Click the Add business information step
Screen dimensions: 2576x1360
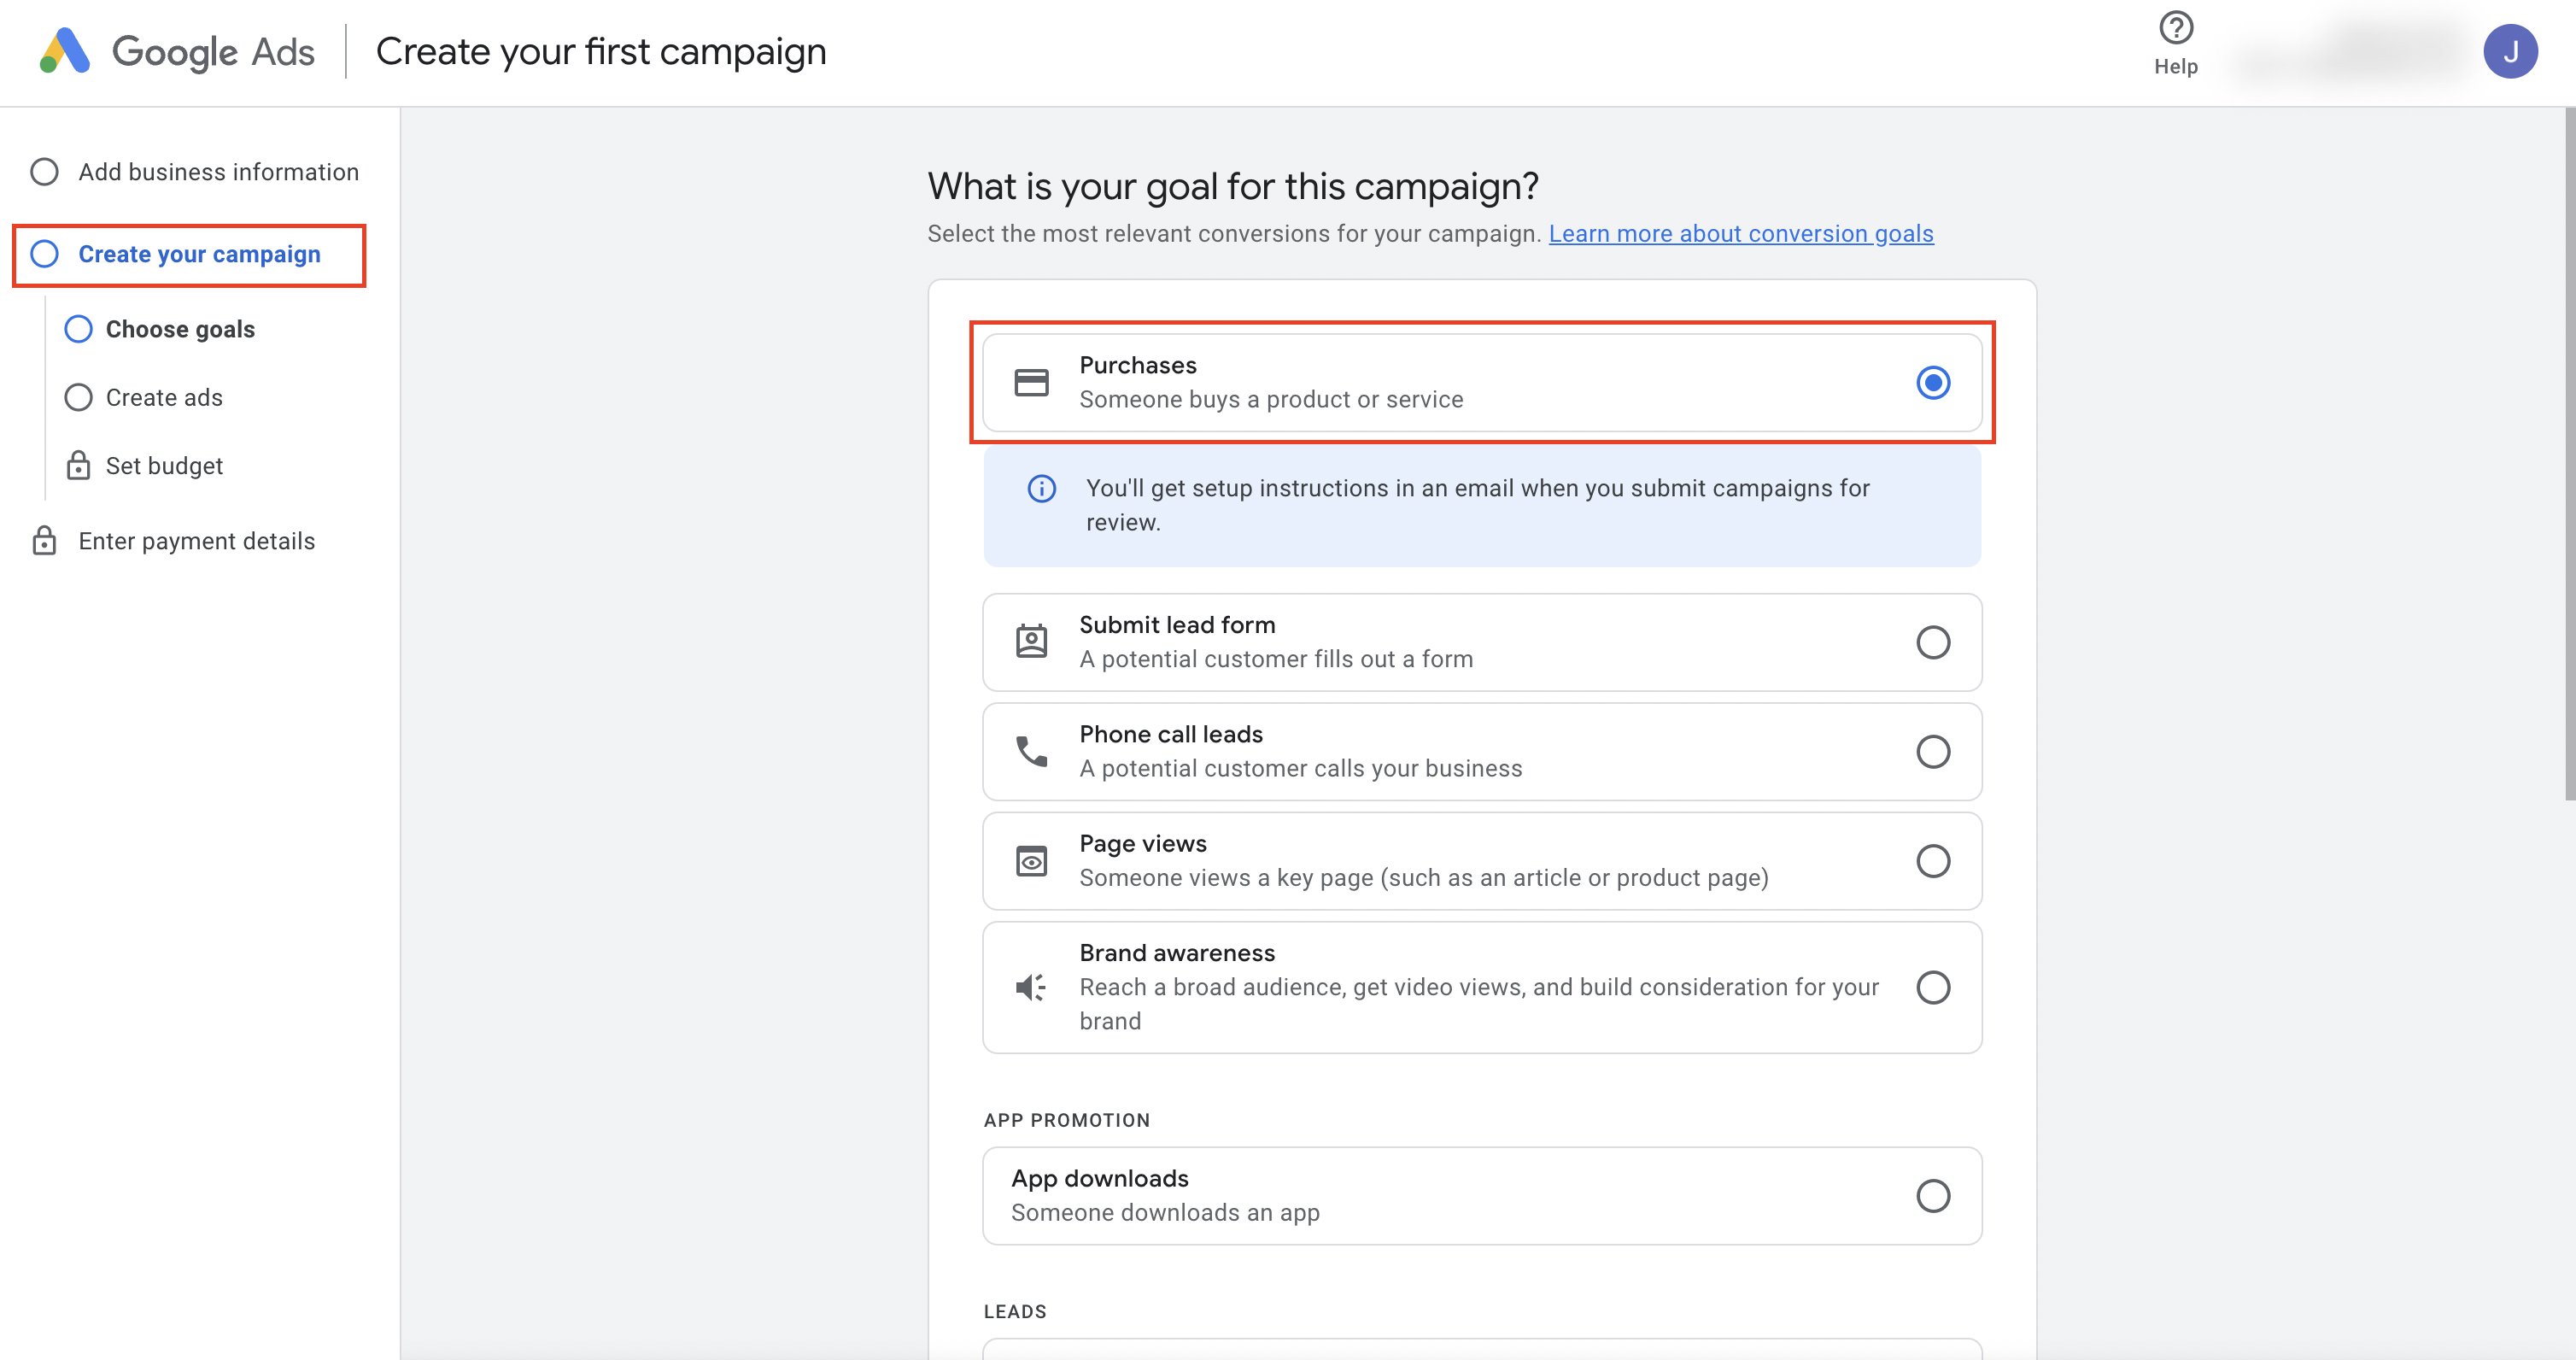point(219,171)
